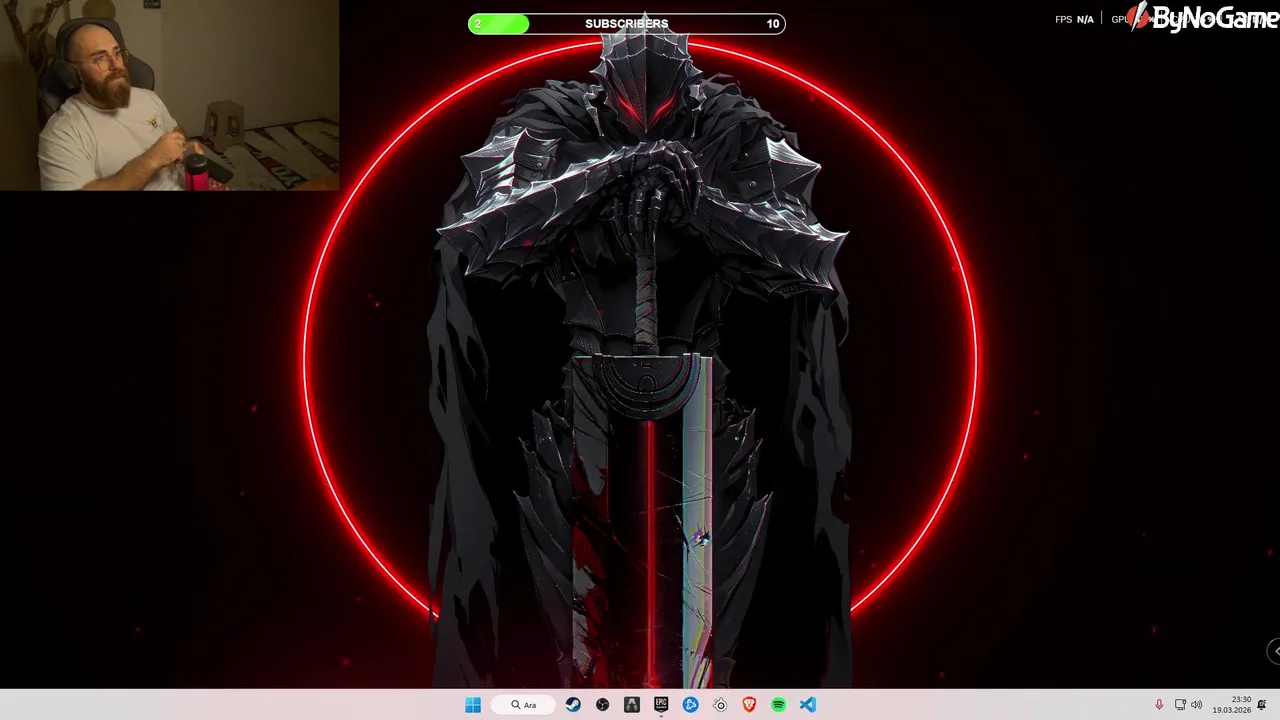Click the SUBSCRIBERS goal progress bar

[627, 24]
